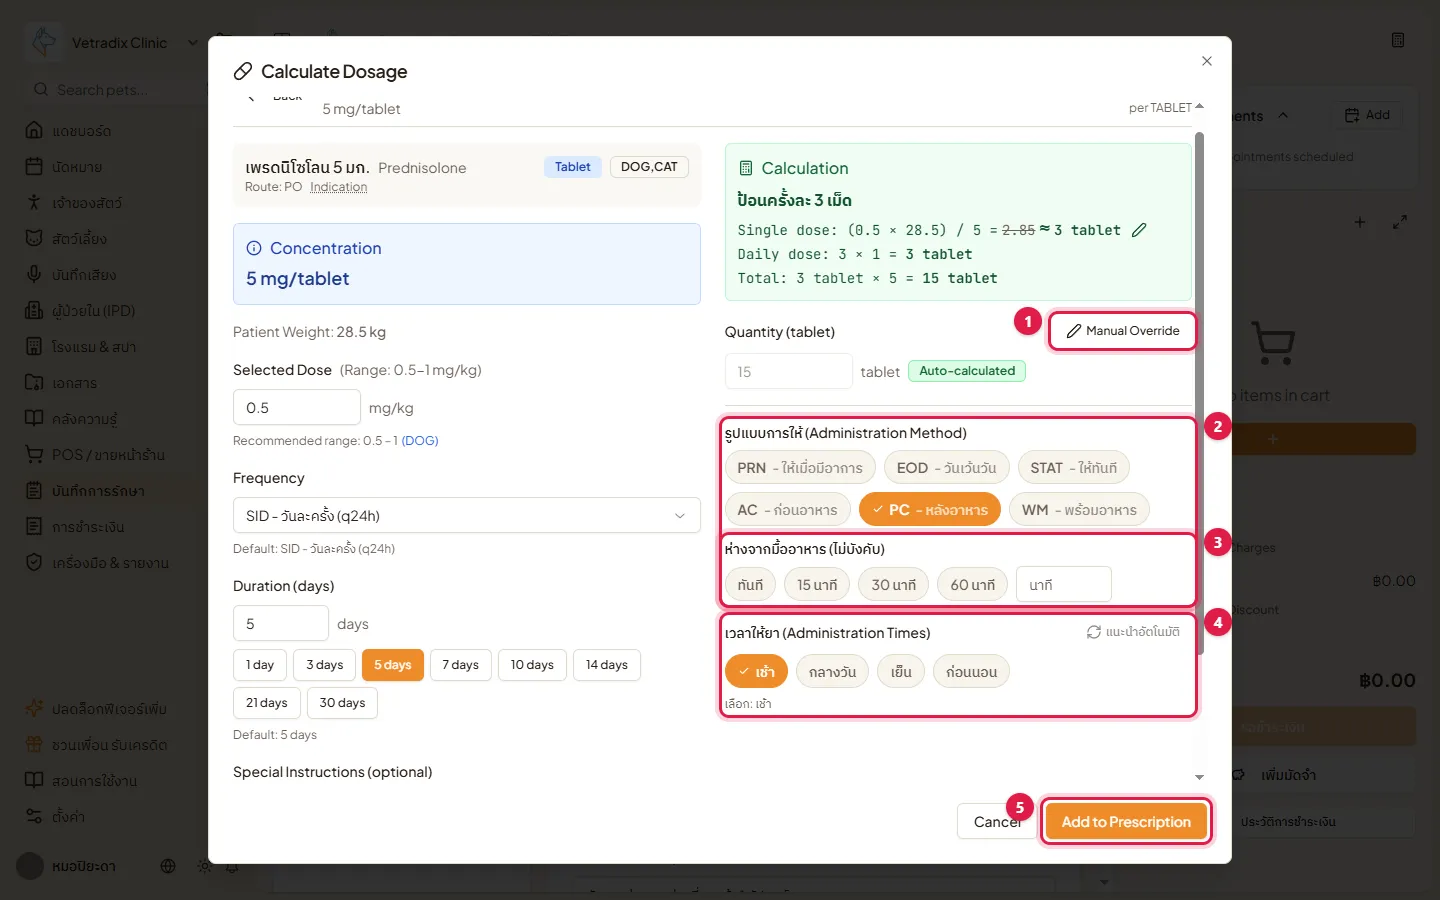The height and width of the screenshot is (900, 1440).
Task: Select EOD every-other-day method
Action: pos(946,468)
